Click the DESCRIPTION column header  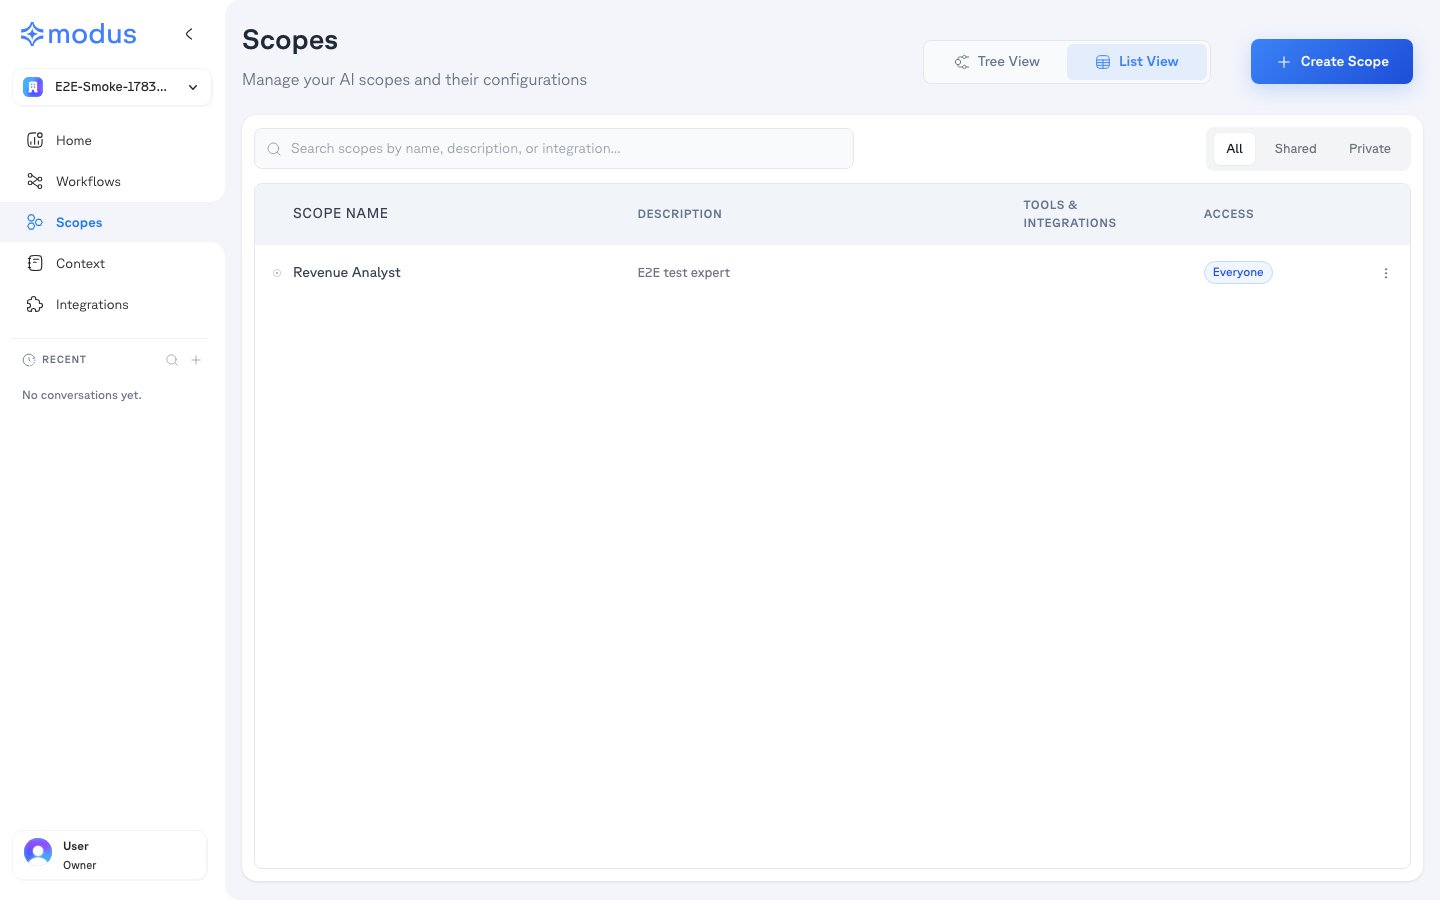[679, 214]
